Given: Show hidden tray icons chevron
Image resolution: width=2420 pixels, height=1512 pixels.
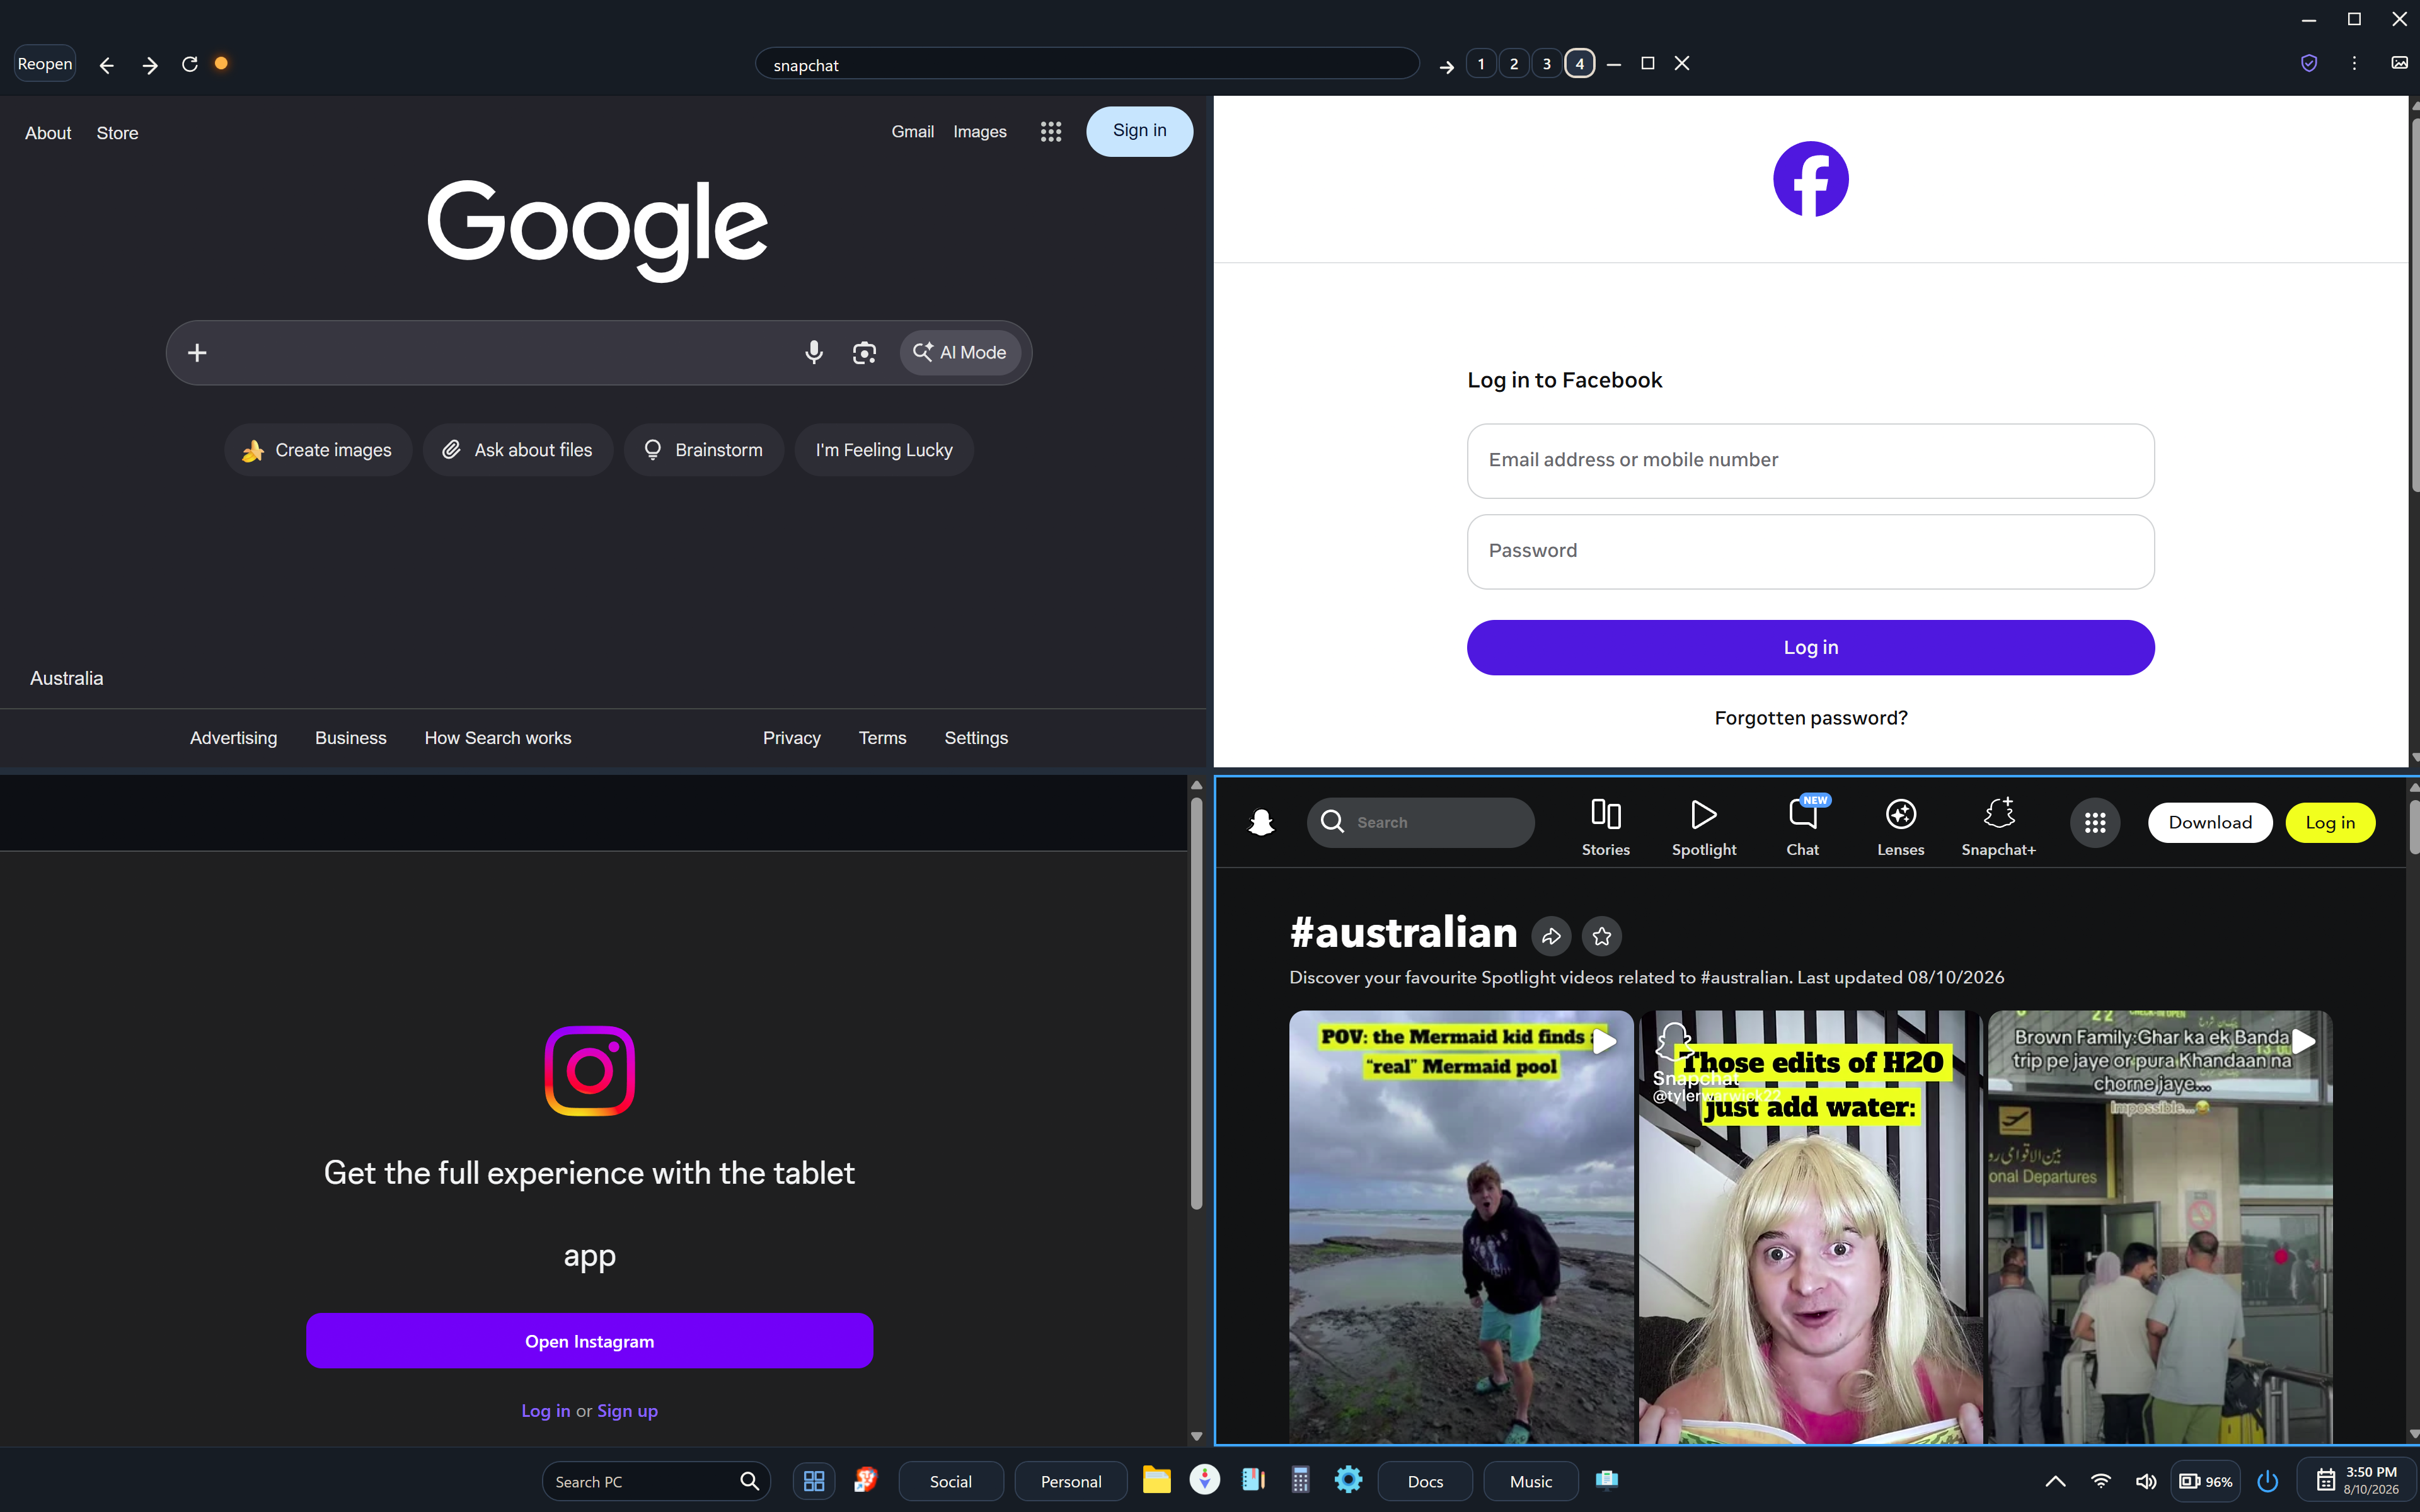Looking at the screenshot, I should click(x=2055, y=1482).
